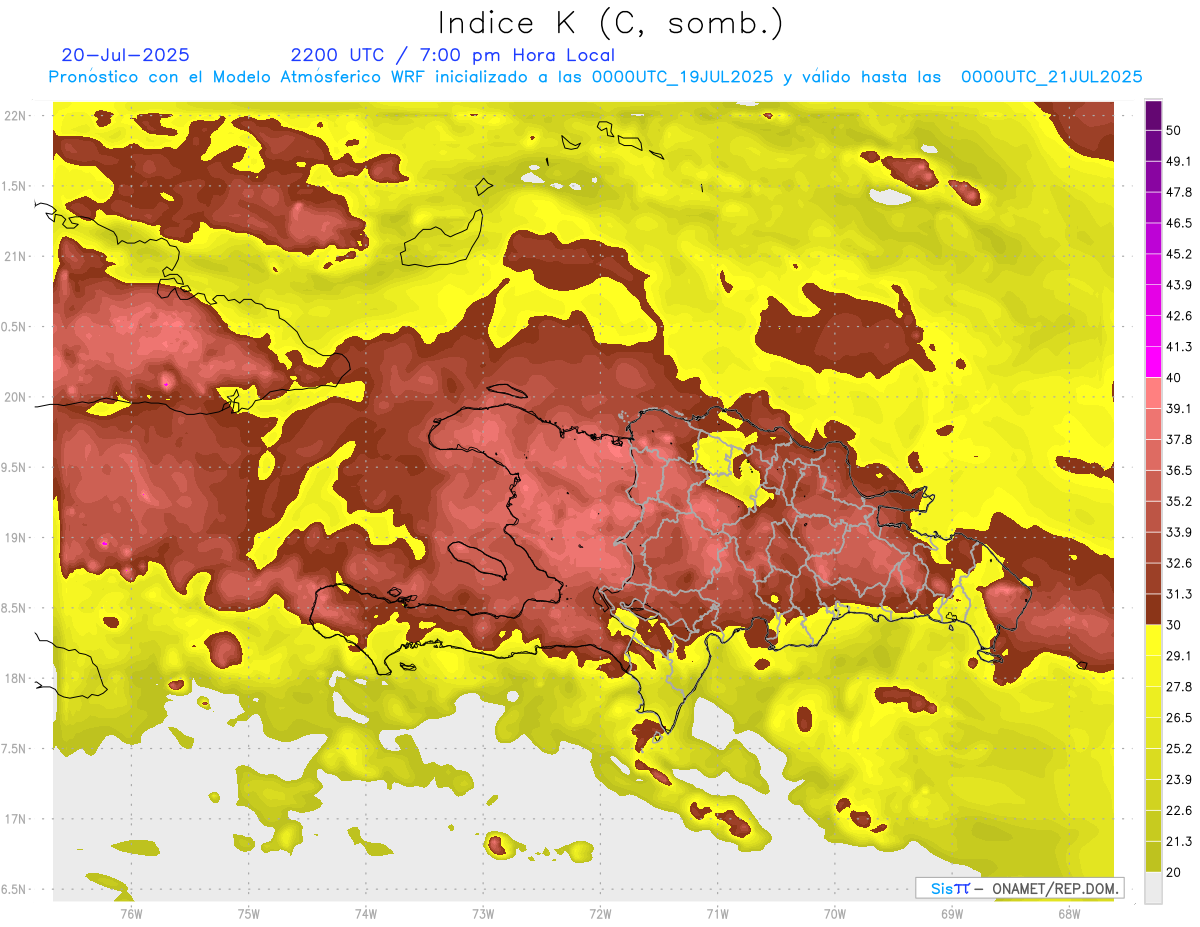Click the time text "2200 UTC / 7:00 pm Hora Local"
The image size is (1200, 927).
[x=452, y=55]
